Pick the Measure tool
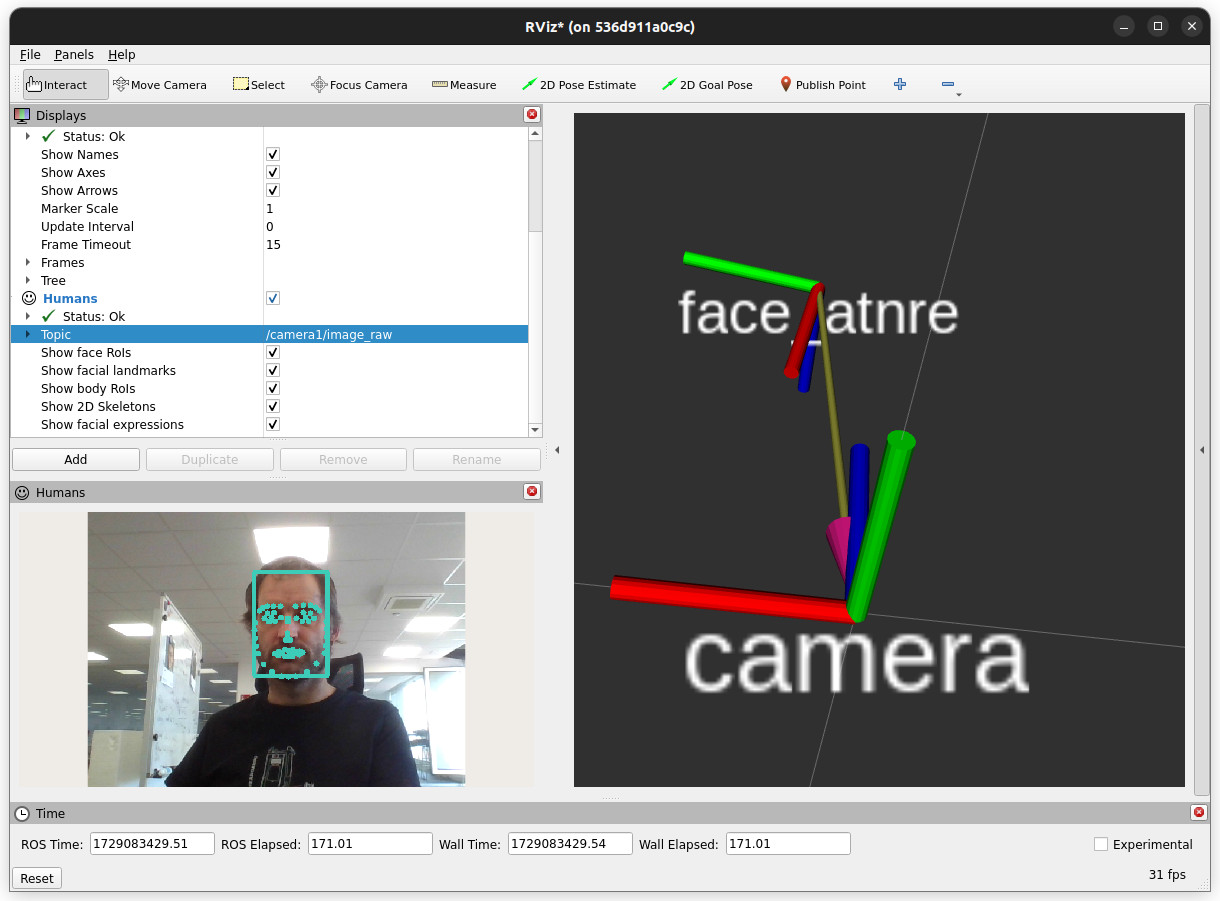Screen dimensions: 1220x901 pos(464,85)
